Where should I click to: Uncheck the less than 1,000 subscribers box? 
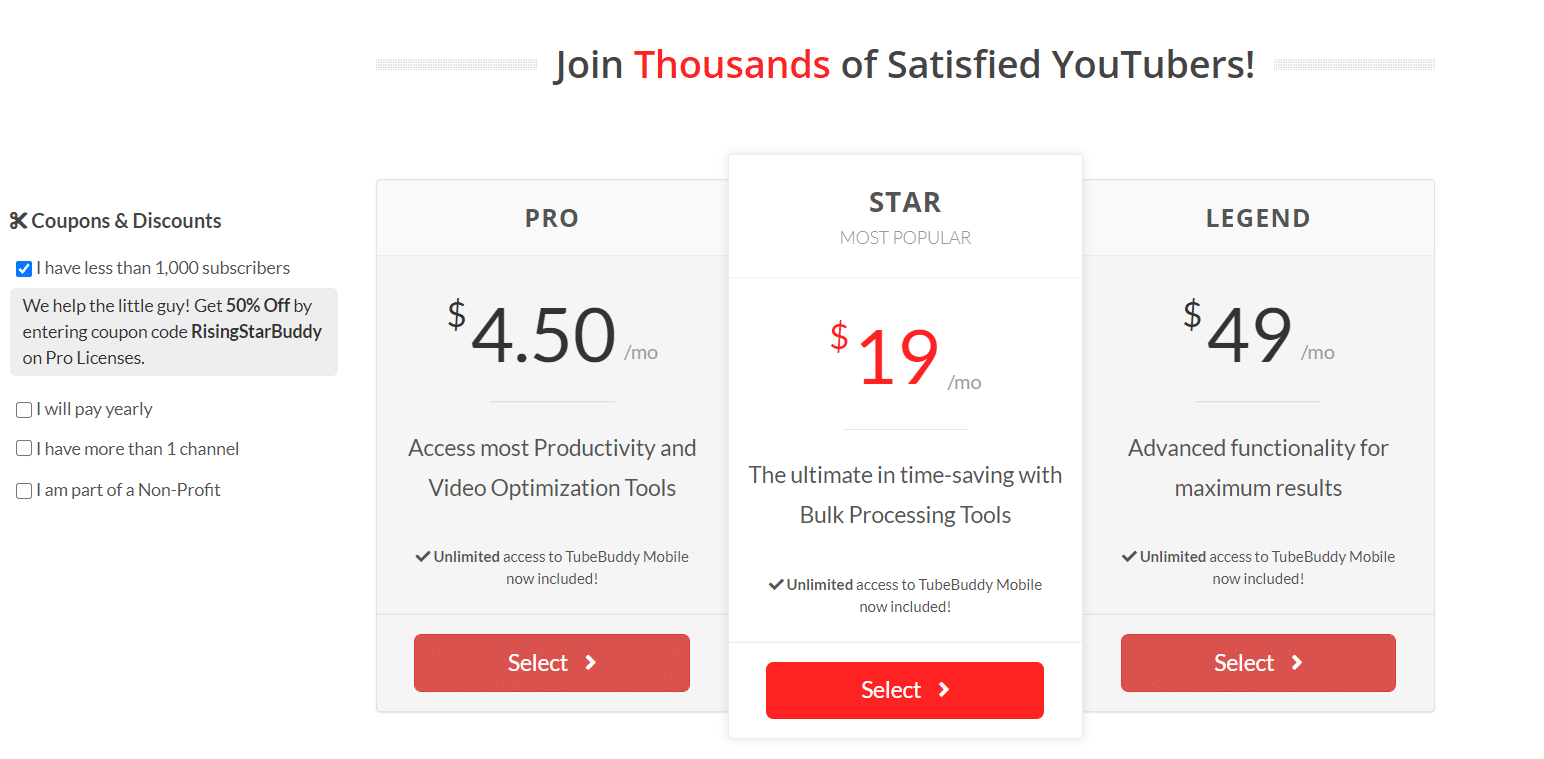[x=24, y=269]
